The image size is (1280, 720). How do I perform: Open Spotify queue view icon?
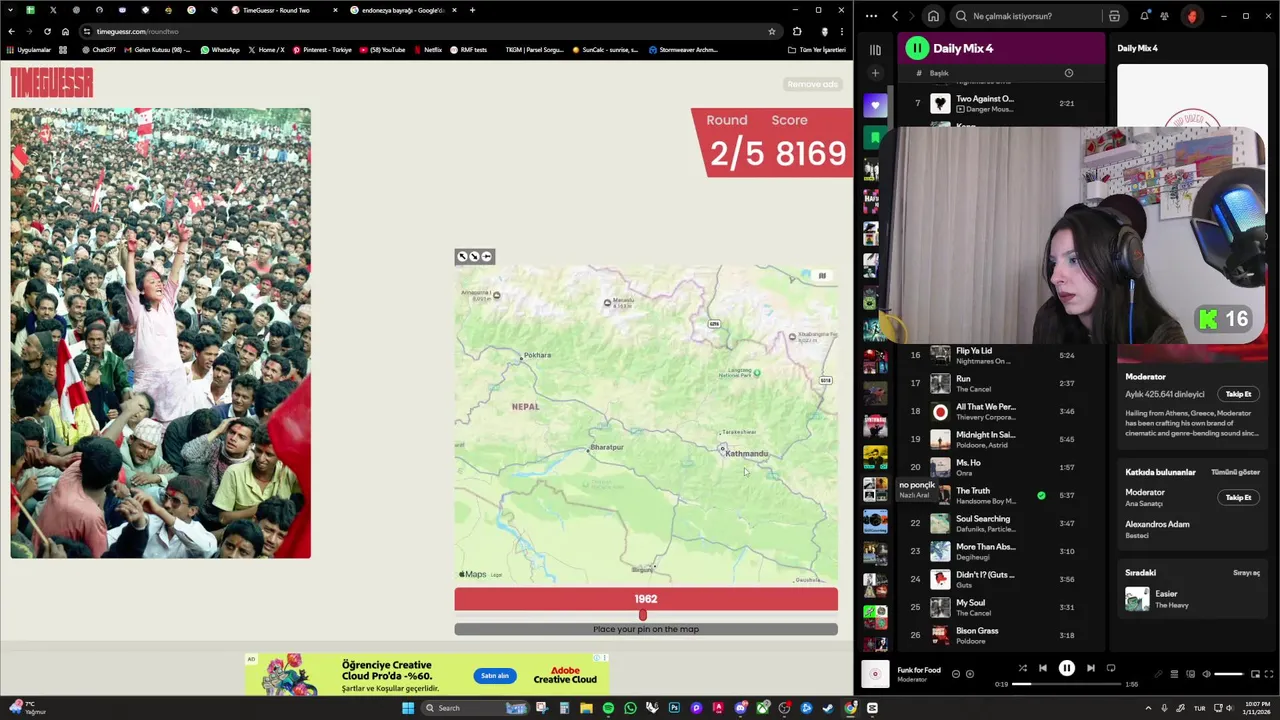1174,674
